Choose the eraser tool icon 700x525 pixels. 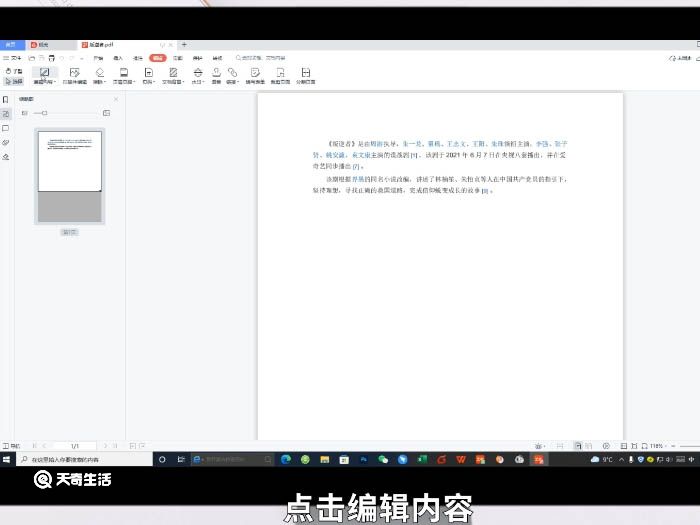coord(100,72)
